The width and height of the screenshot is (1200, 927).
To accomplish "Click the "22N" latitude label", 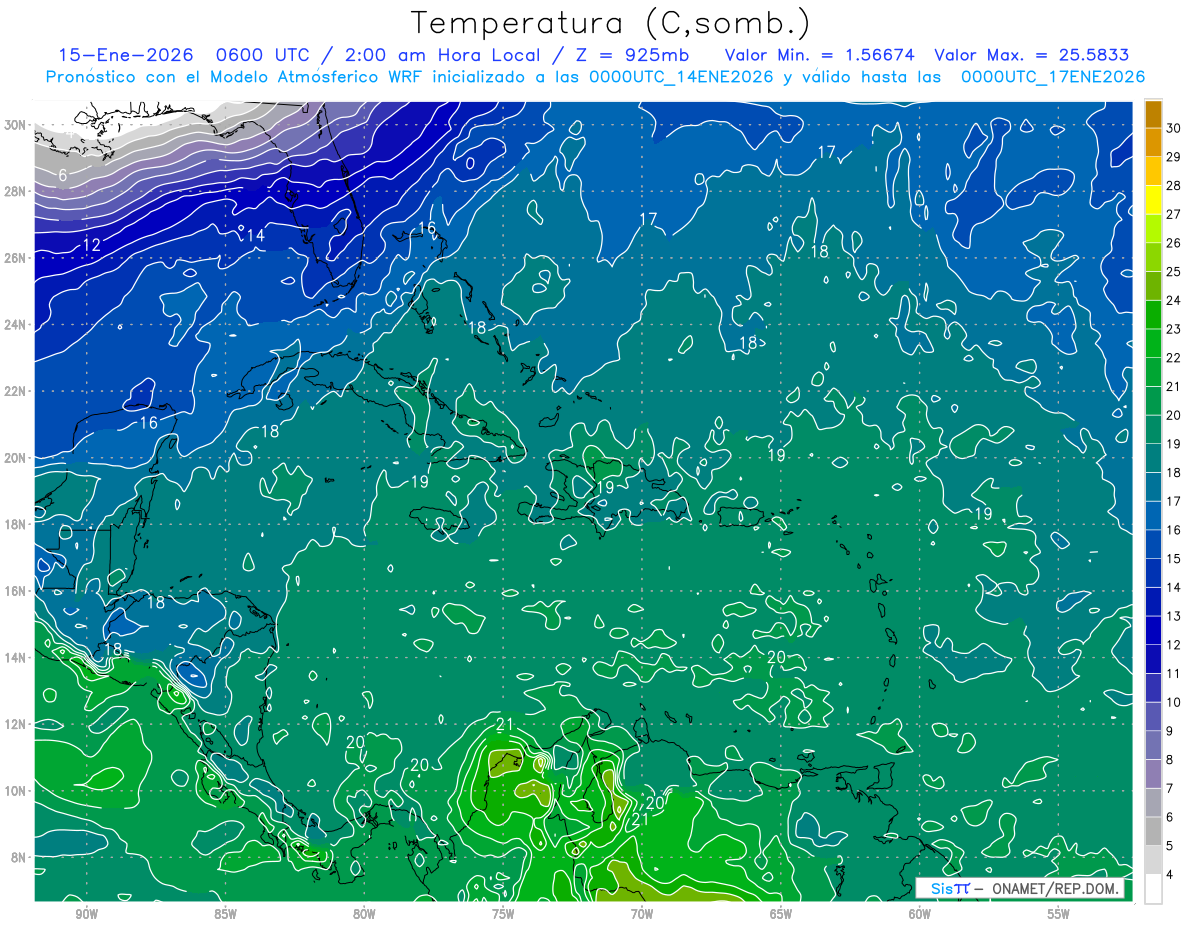I will click(15, 391).
